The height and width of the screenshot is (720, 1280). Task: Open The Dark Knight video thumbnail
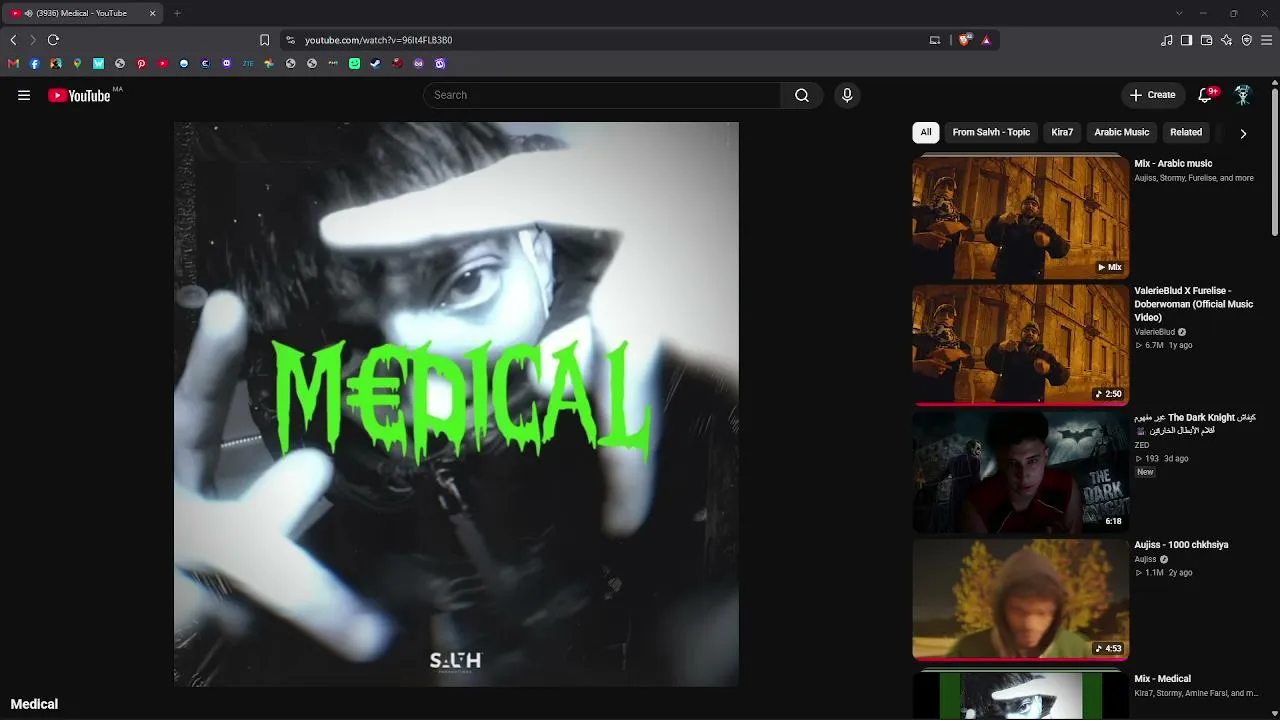[1020, 472]
